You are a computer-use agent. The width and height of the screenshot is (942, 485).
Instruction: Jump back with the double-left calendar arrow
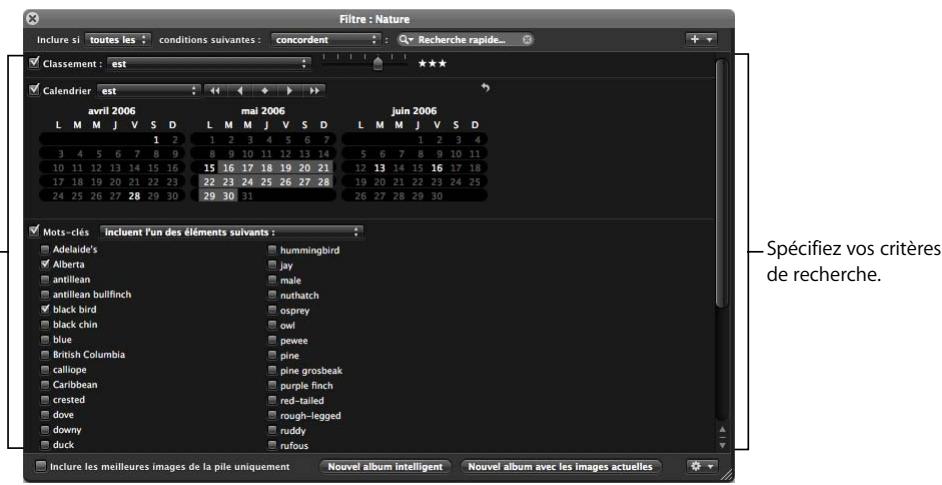coord(214,91)
